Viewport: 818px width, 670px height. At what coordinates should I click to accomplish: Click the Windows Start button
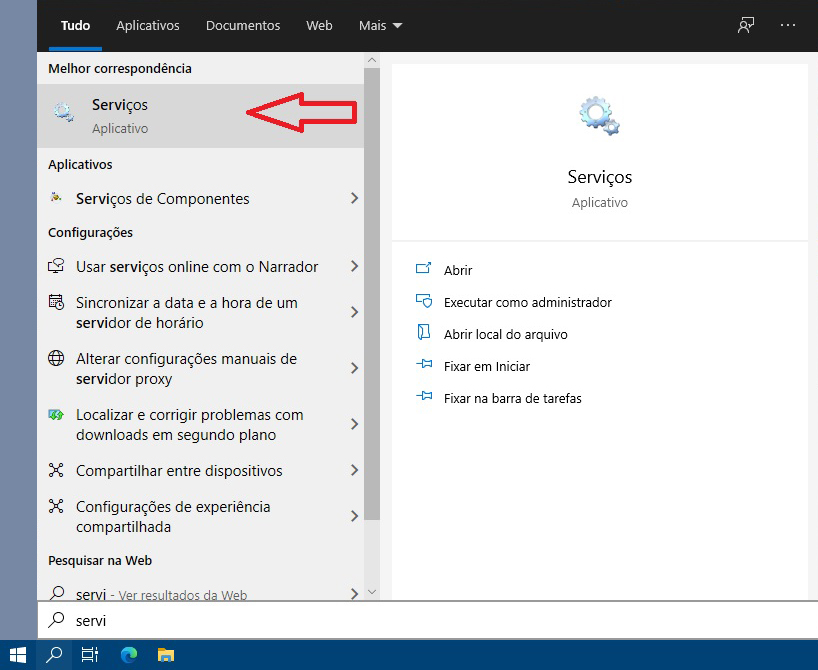click(x=18, y=655)
